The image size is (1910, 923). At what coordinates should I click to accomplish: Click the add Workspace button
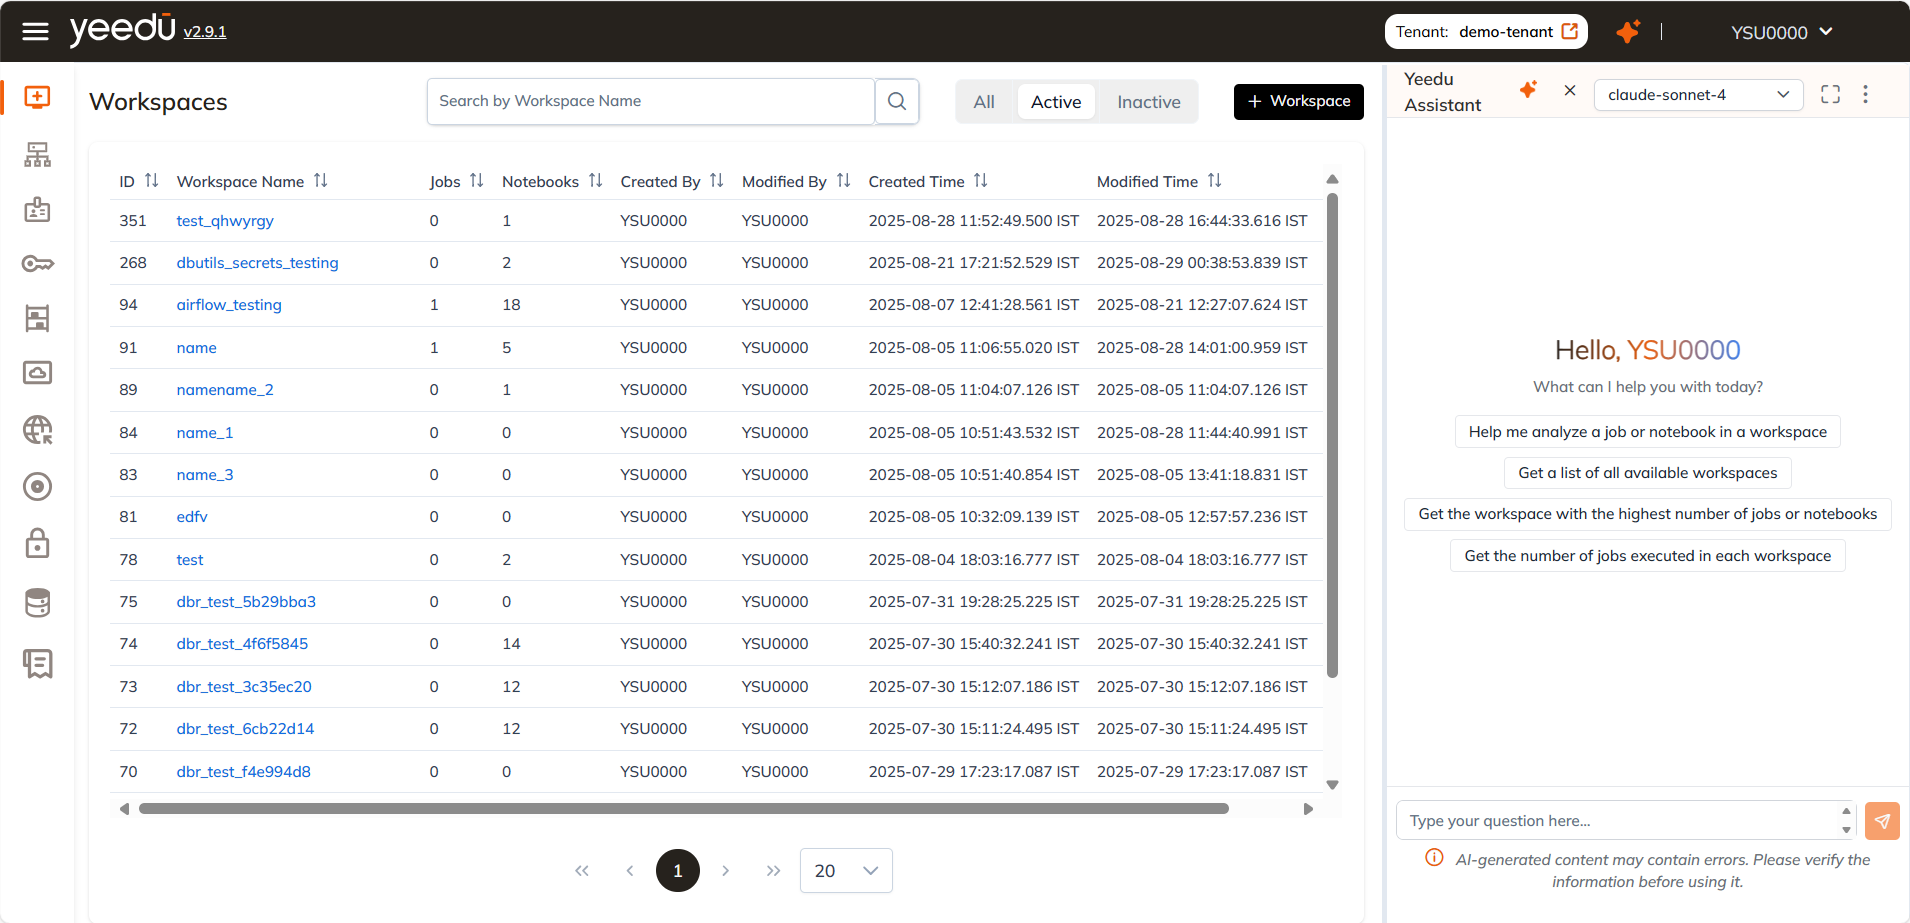pos(1298,101)
